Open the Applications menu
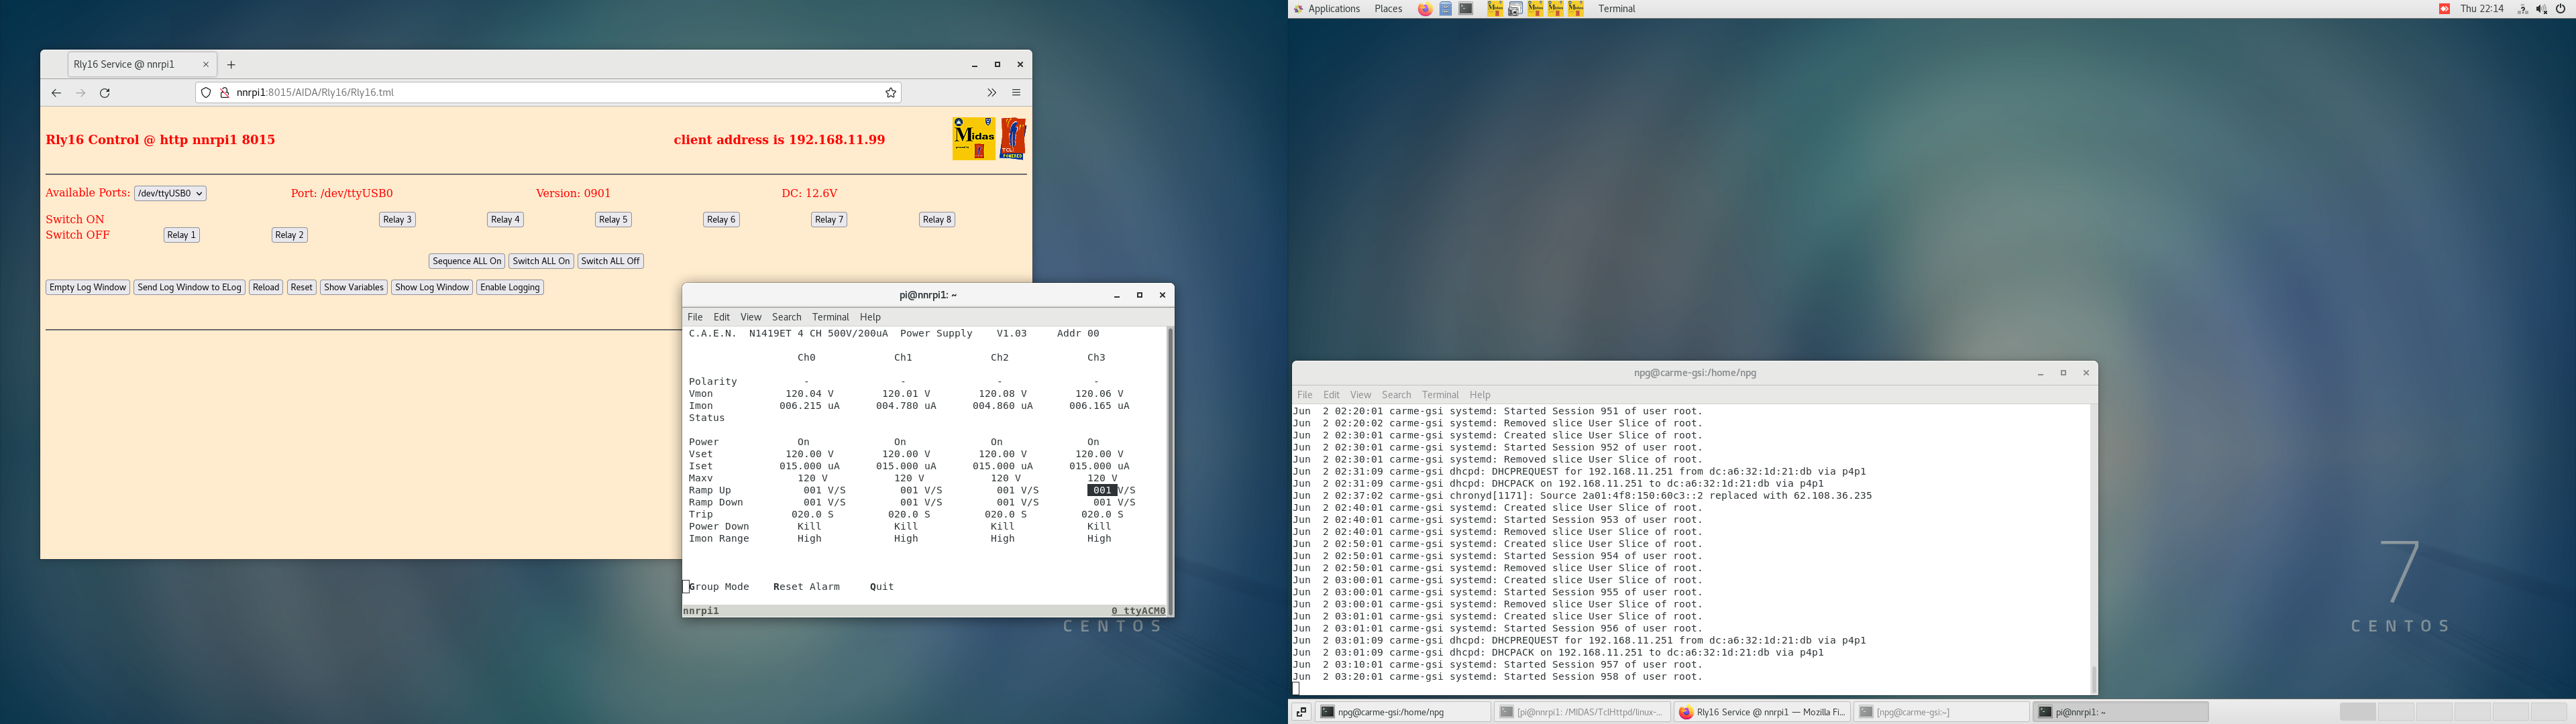 click(x=1333, y=9)
